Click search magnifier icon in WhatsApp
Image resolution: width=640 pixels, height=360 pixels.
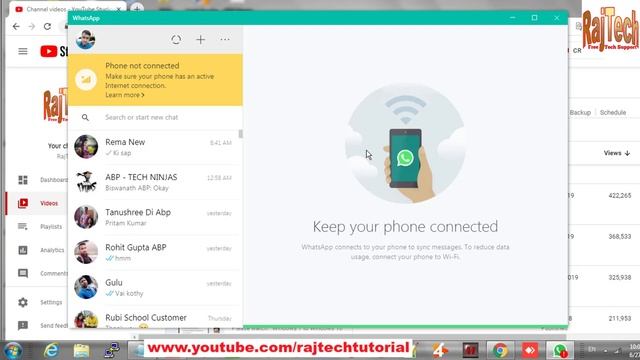85,118
